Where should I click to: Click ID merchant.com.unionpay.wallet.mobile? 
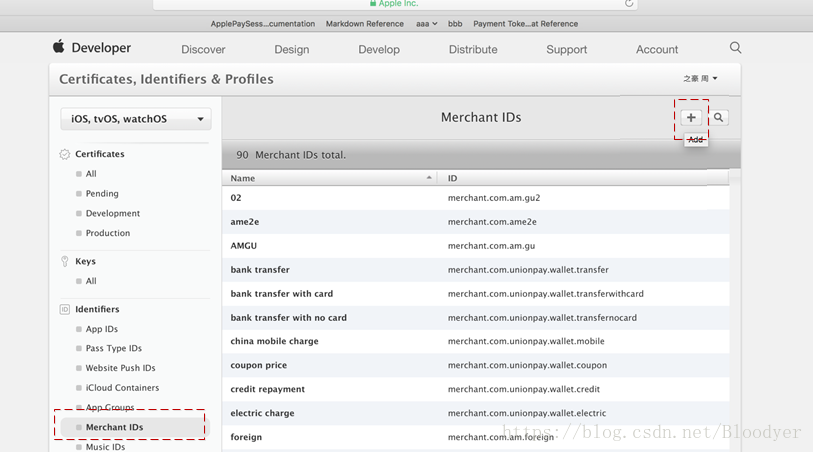pos(526,341)
